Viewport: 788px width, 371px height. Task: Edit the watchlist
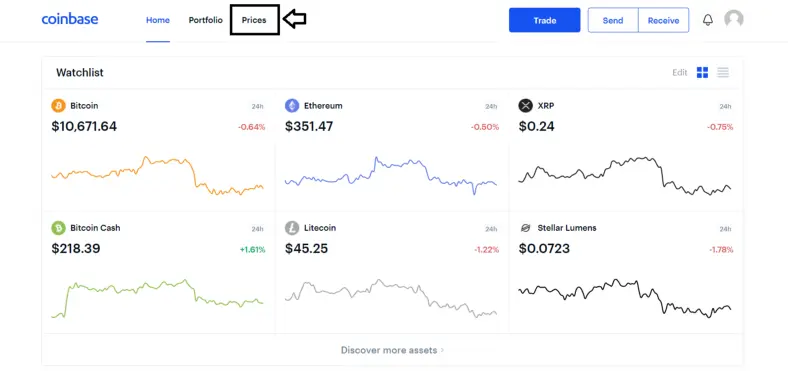click(x=679, y=72)
